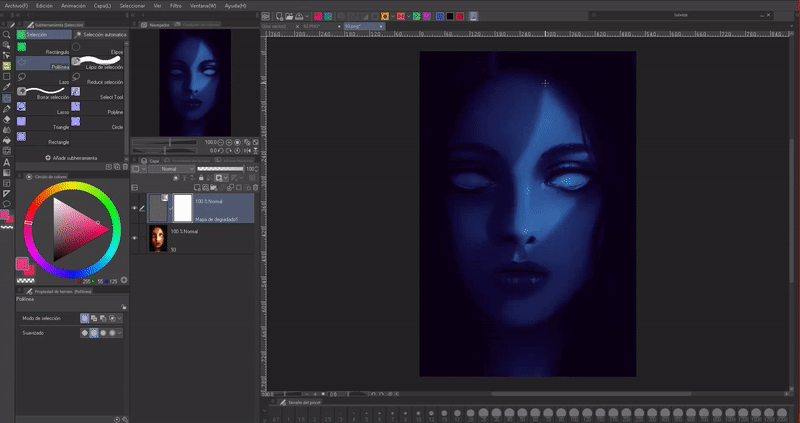The height and width of the screenshot is (423, 800).
Task: Pick the Lápiz de selección subtool
Action: [104, 62]
